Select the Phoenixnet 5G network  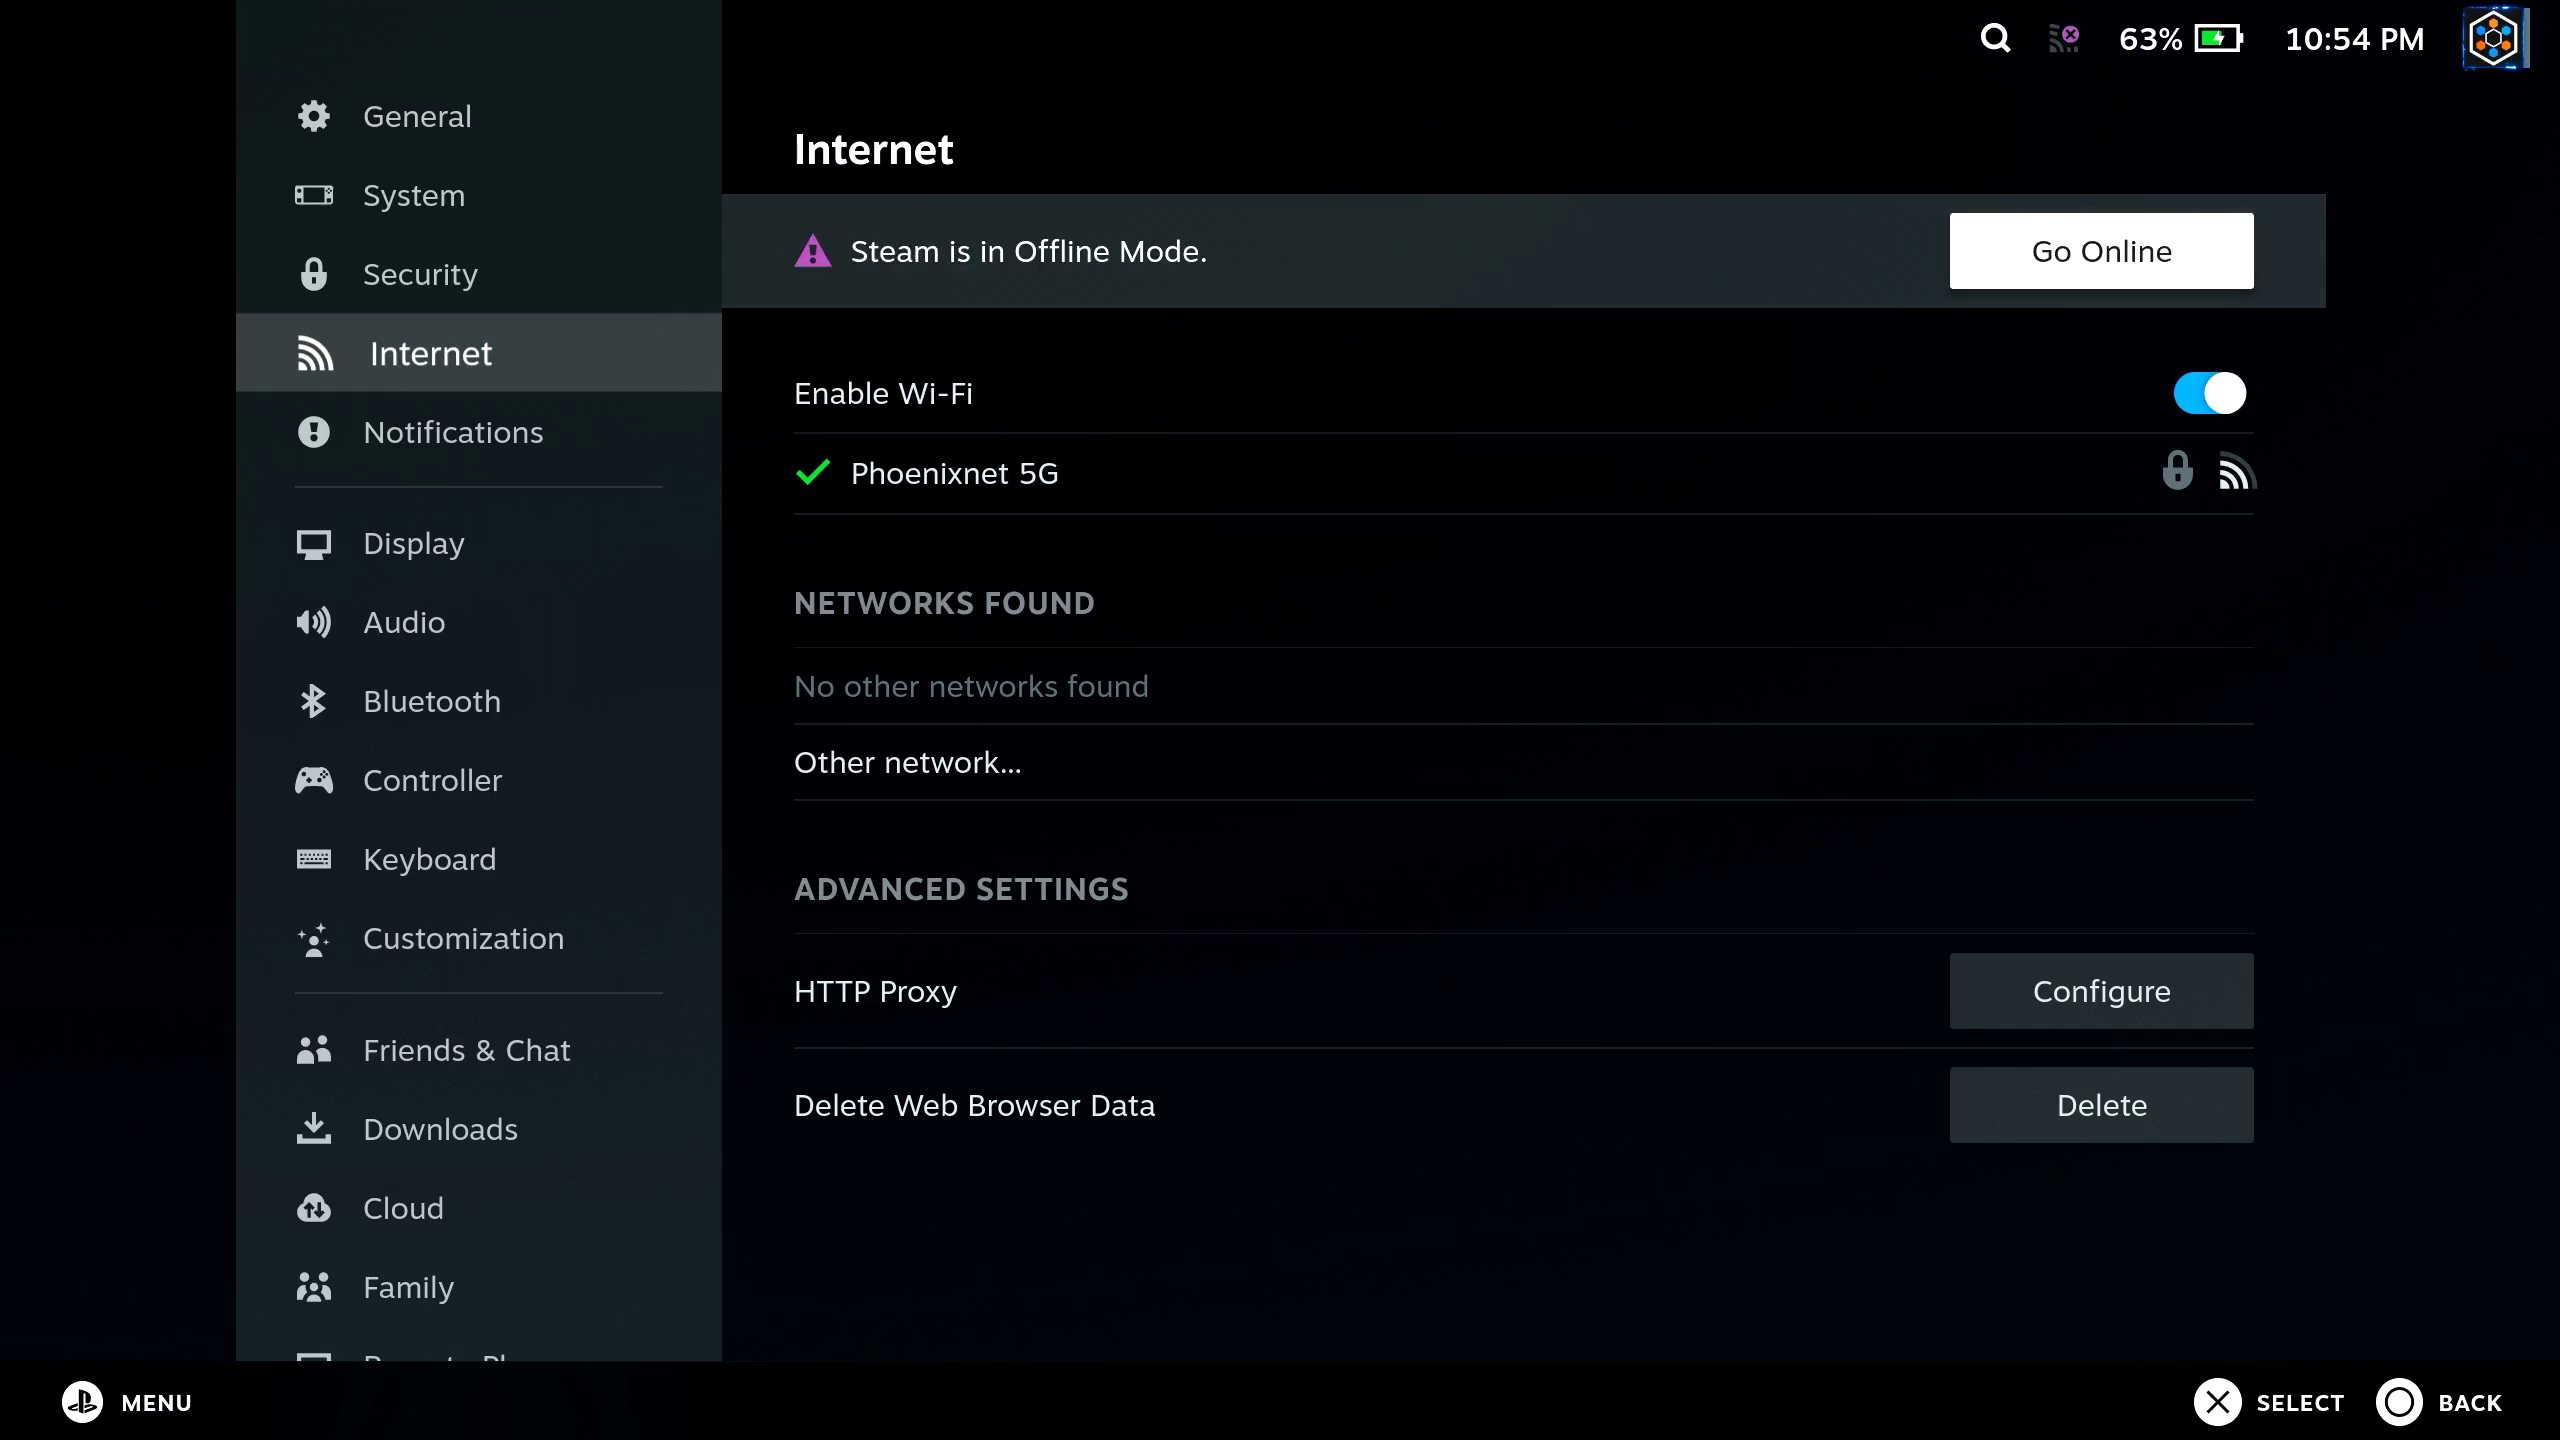[x=954, y=473]
